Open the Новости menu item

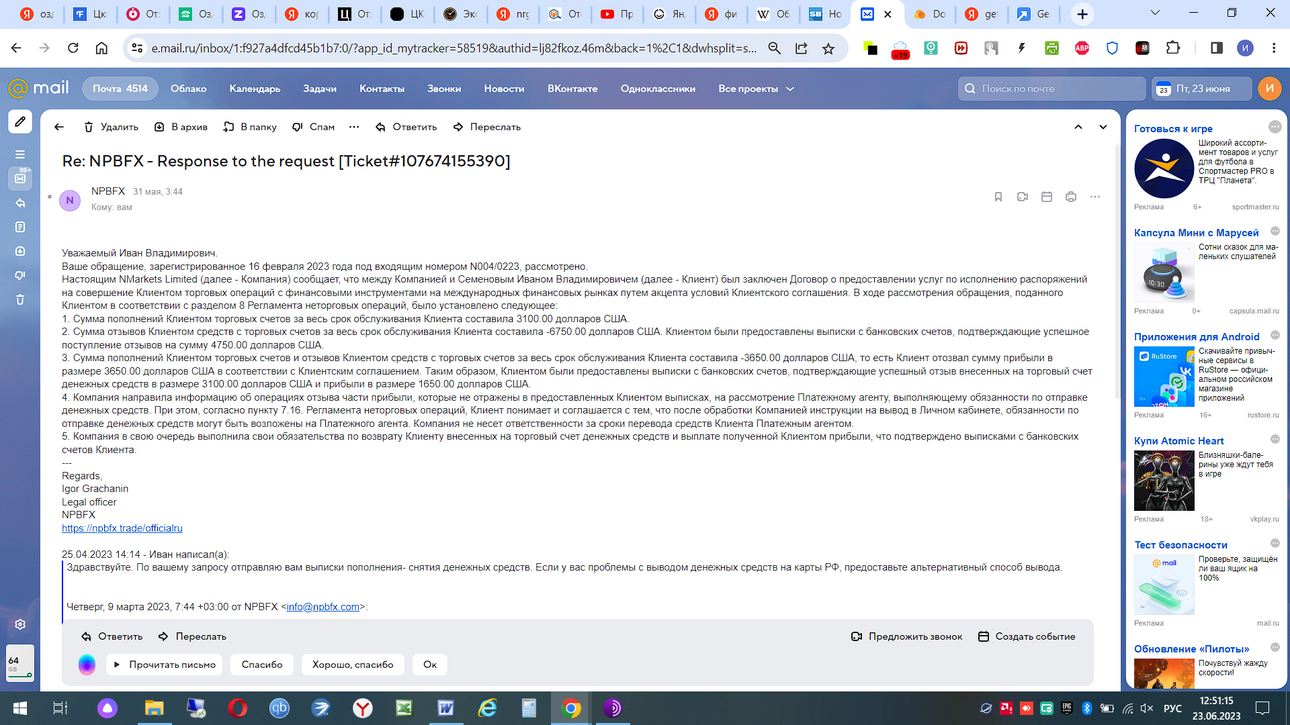504,89
